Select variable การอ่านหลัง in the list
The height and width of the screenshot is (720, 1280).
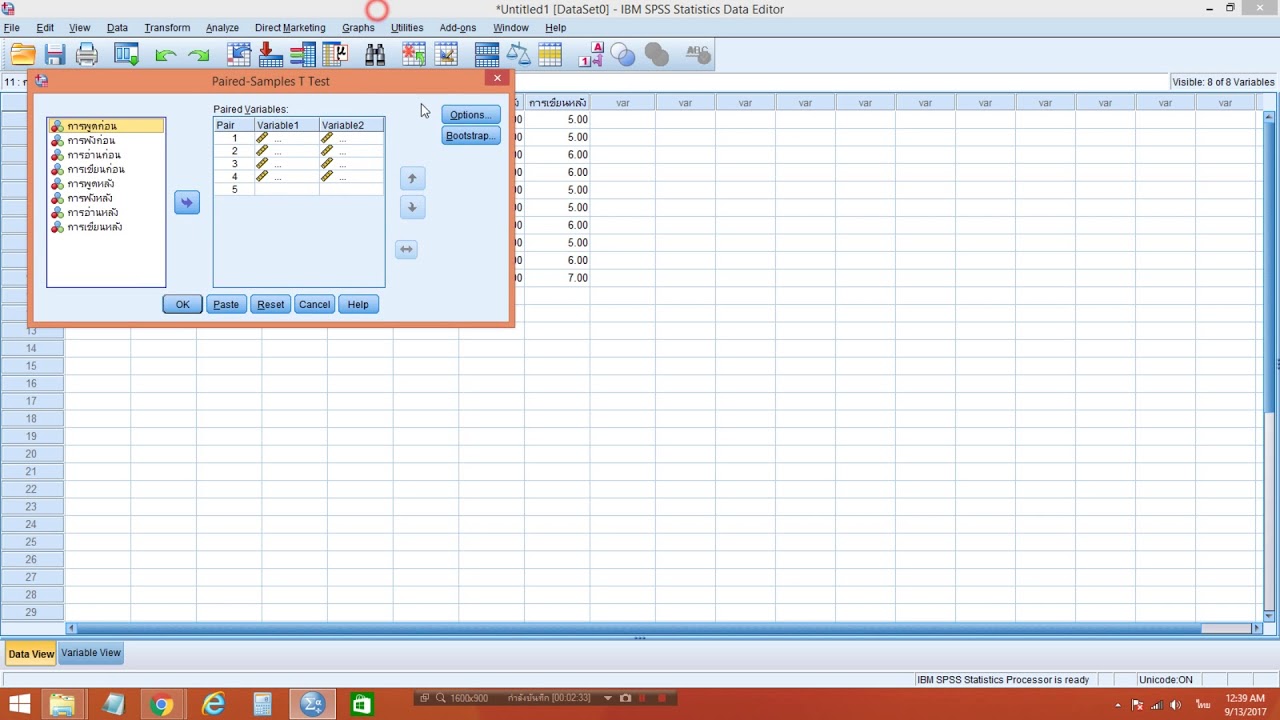(x=106, y=213)
